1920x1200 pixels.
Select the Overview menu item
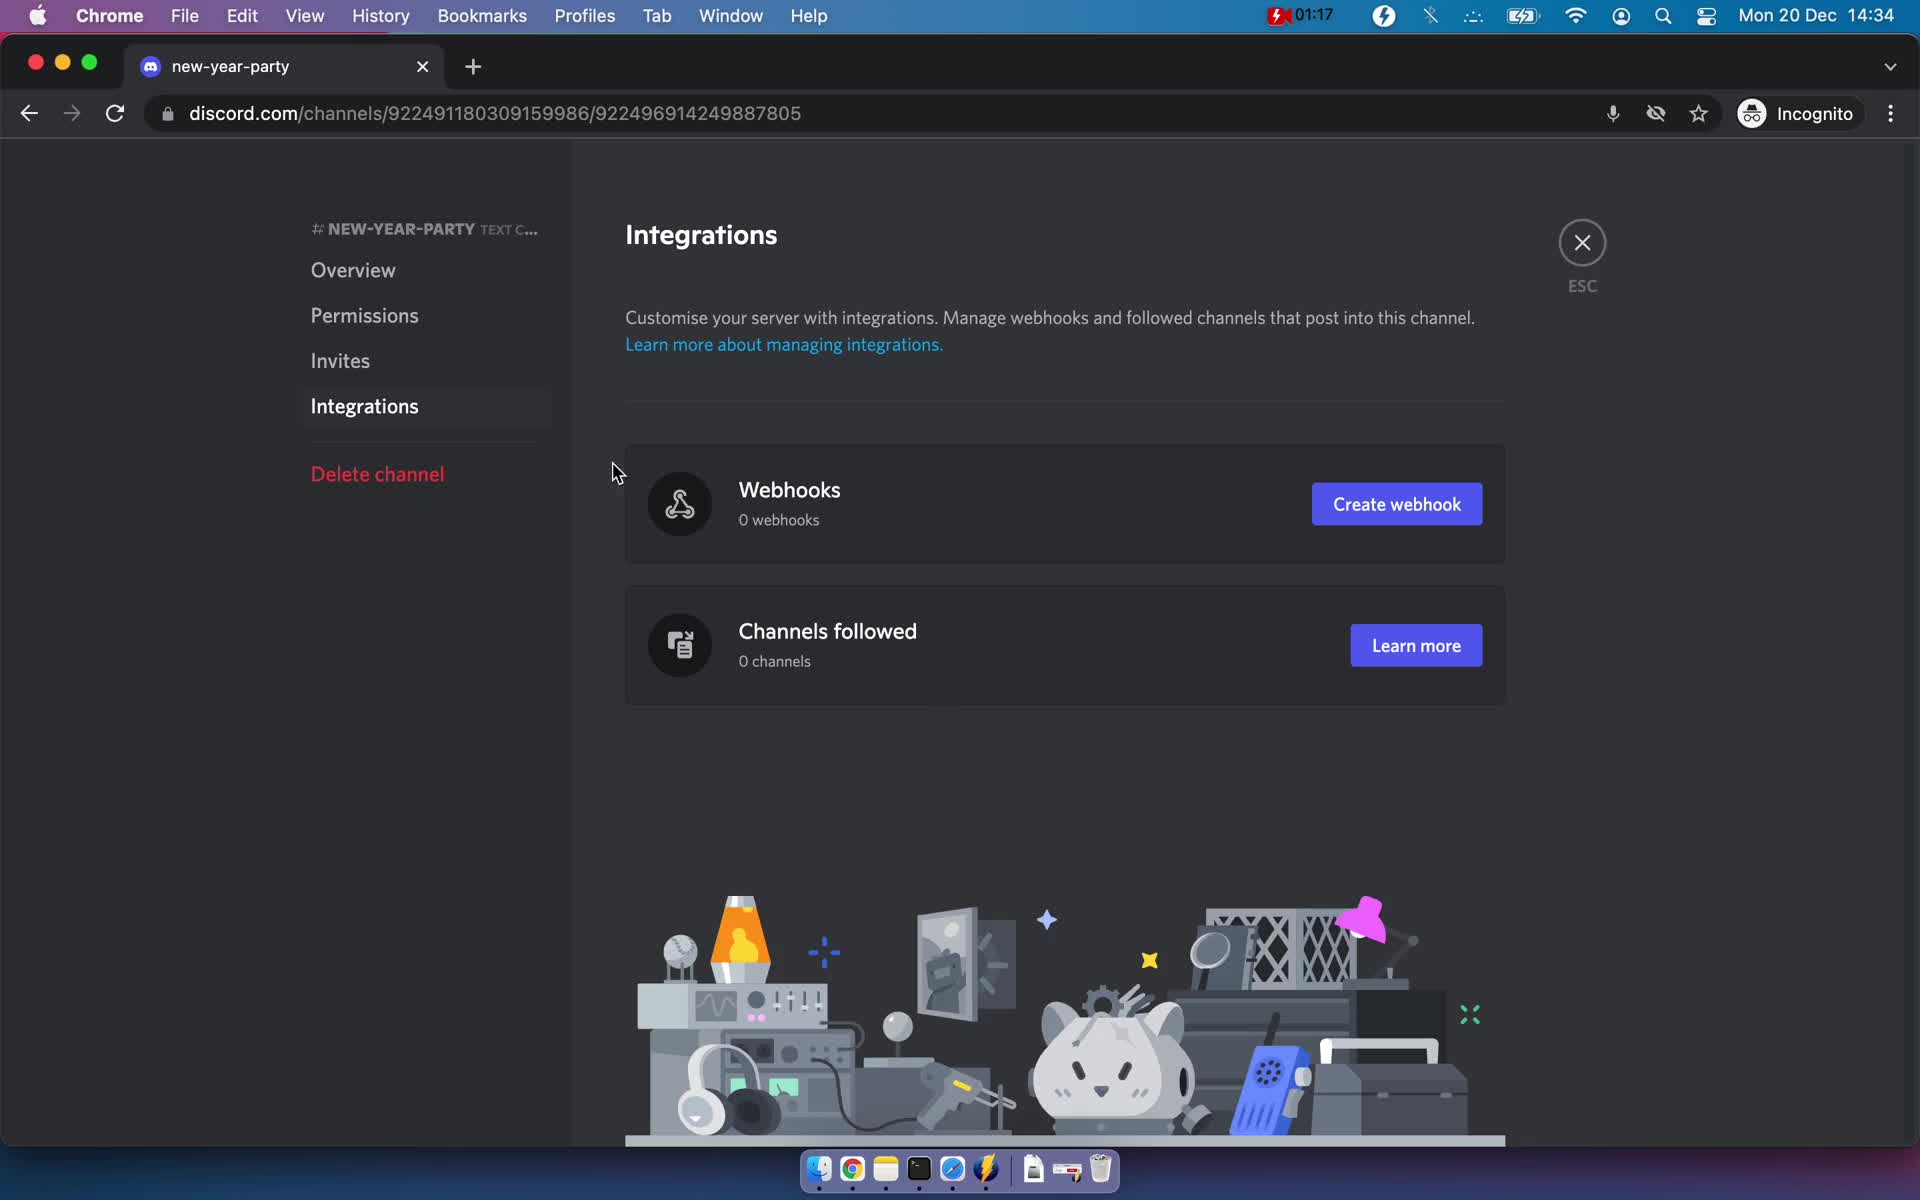tap(352, 270)
